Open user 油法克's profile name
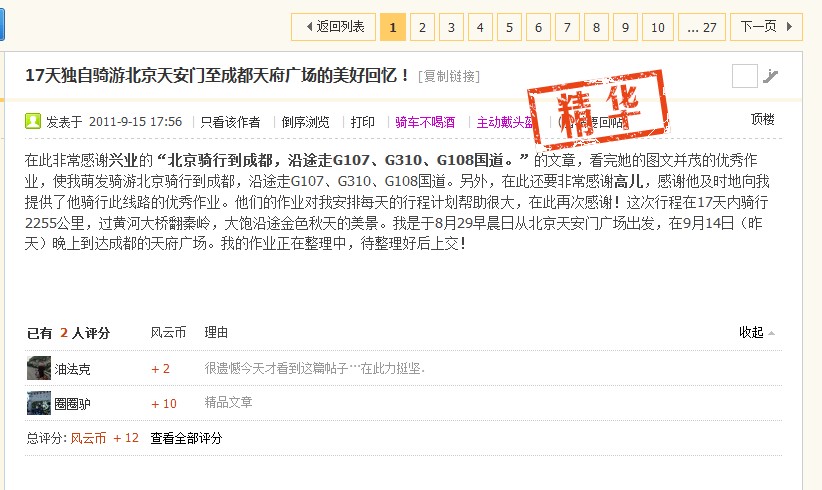Screen dimensions: 822x490 72,369
